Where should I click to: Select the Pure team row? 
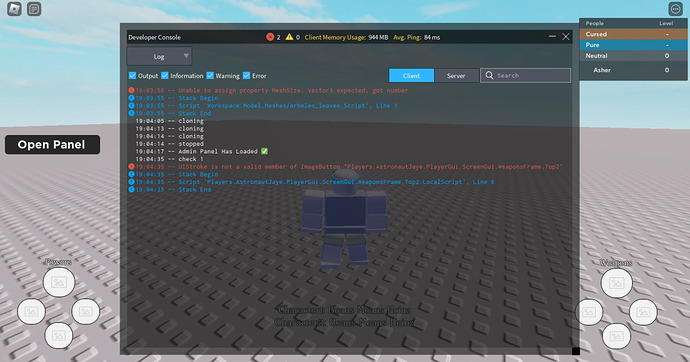pyautogui.click(x=633, y=45)
